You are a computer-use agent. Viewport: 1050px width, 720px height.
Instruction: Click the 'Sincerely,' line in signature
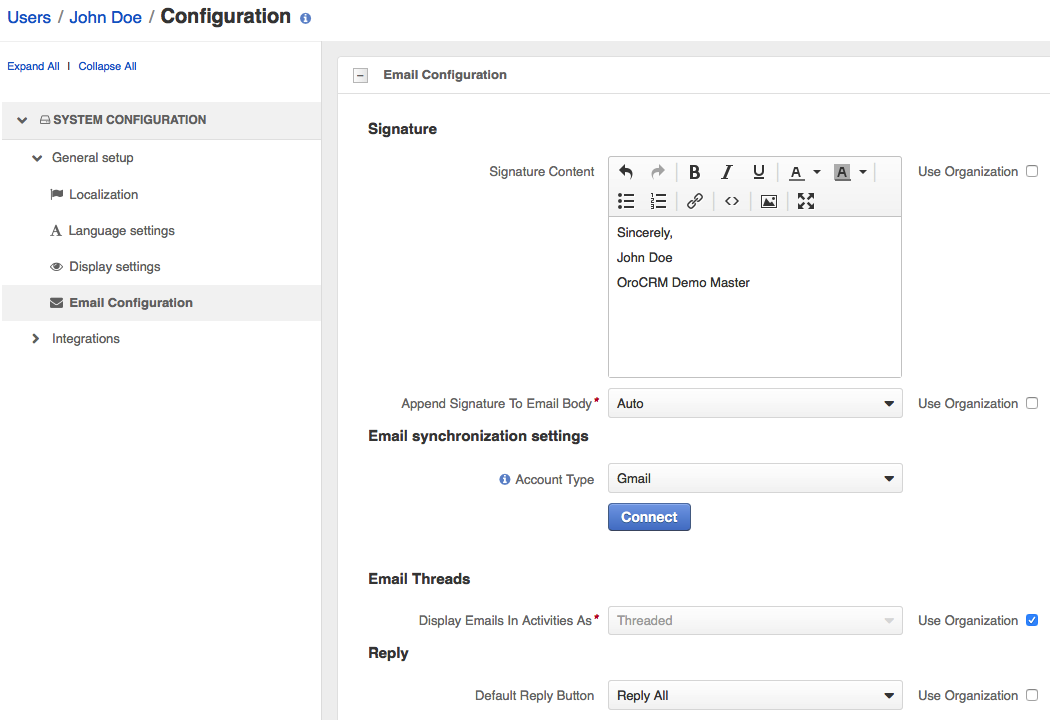[x=644, y=233]
